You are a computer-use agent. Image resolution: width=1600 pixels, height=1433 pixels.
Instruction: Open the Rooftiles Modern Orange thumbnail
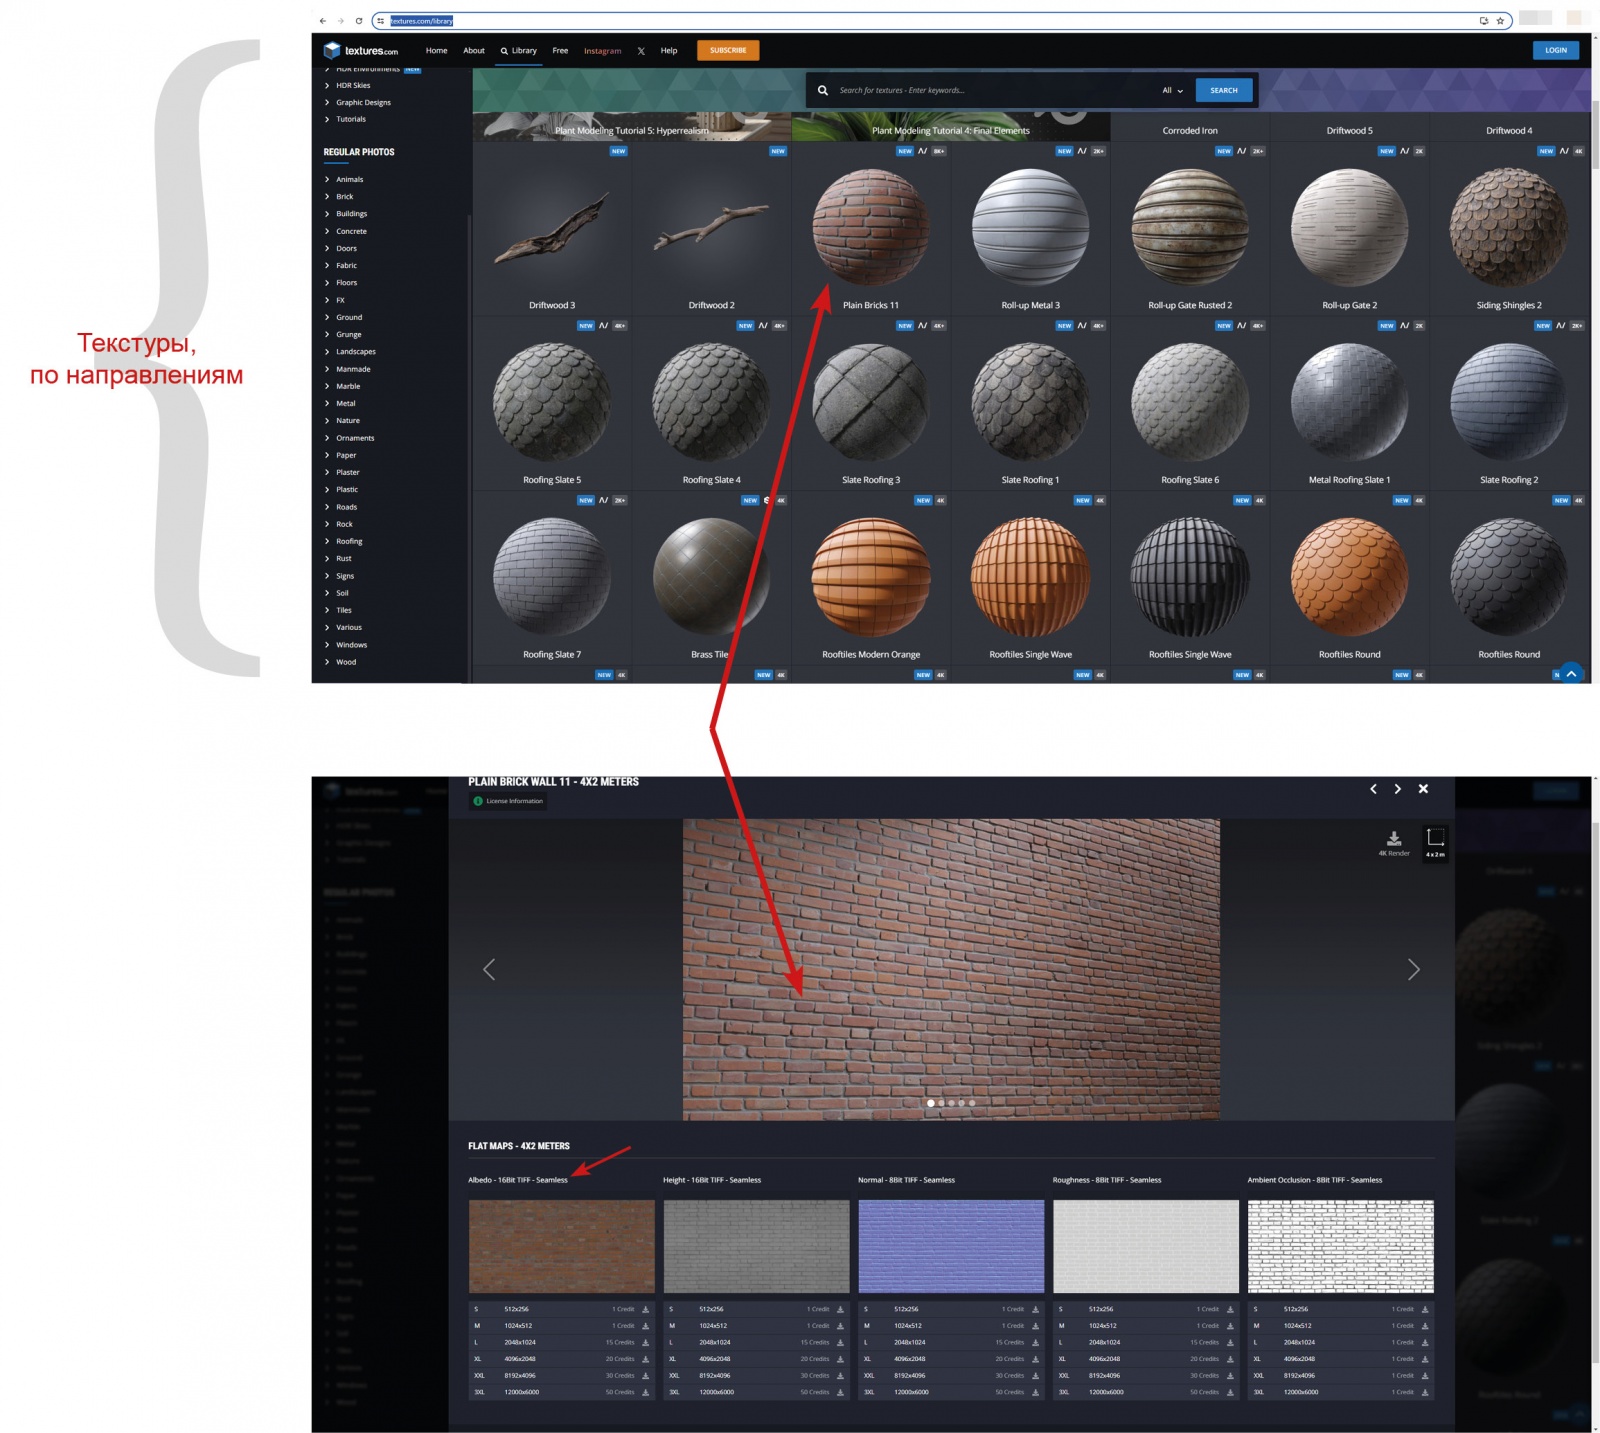871,579
